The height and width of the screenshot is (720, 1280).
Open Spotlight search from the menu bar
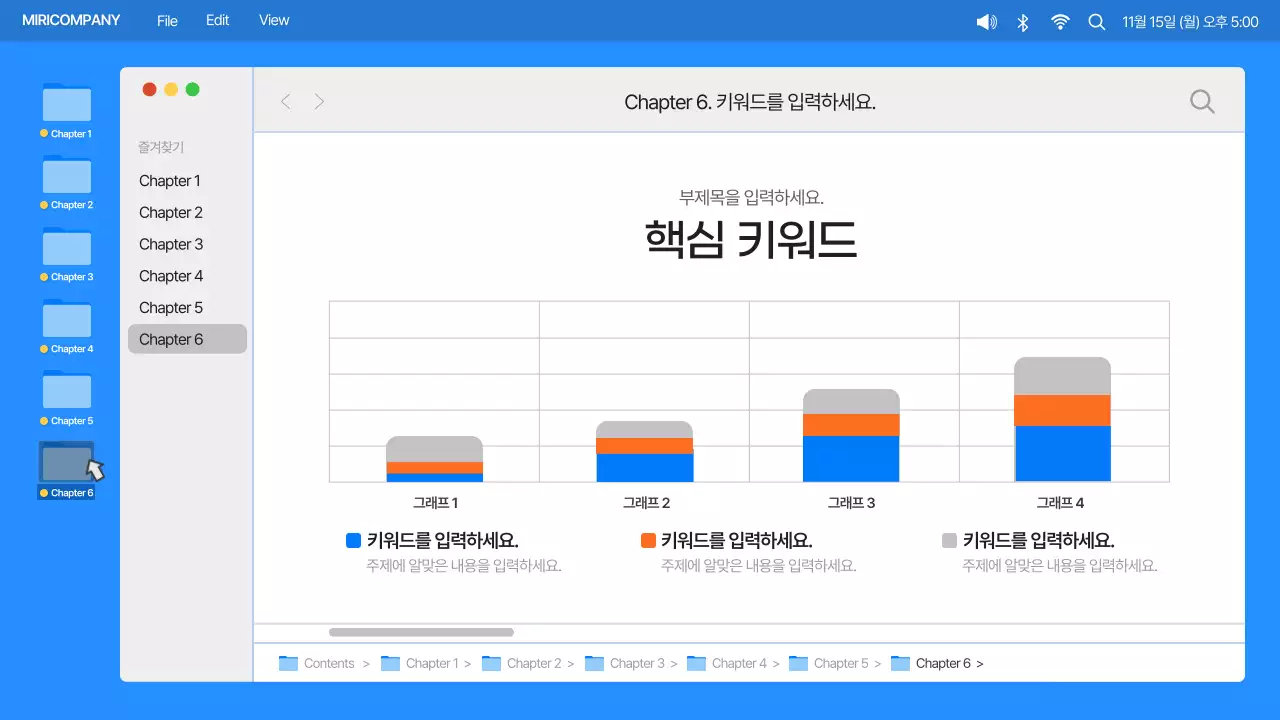coord(1096,20)
